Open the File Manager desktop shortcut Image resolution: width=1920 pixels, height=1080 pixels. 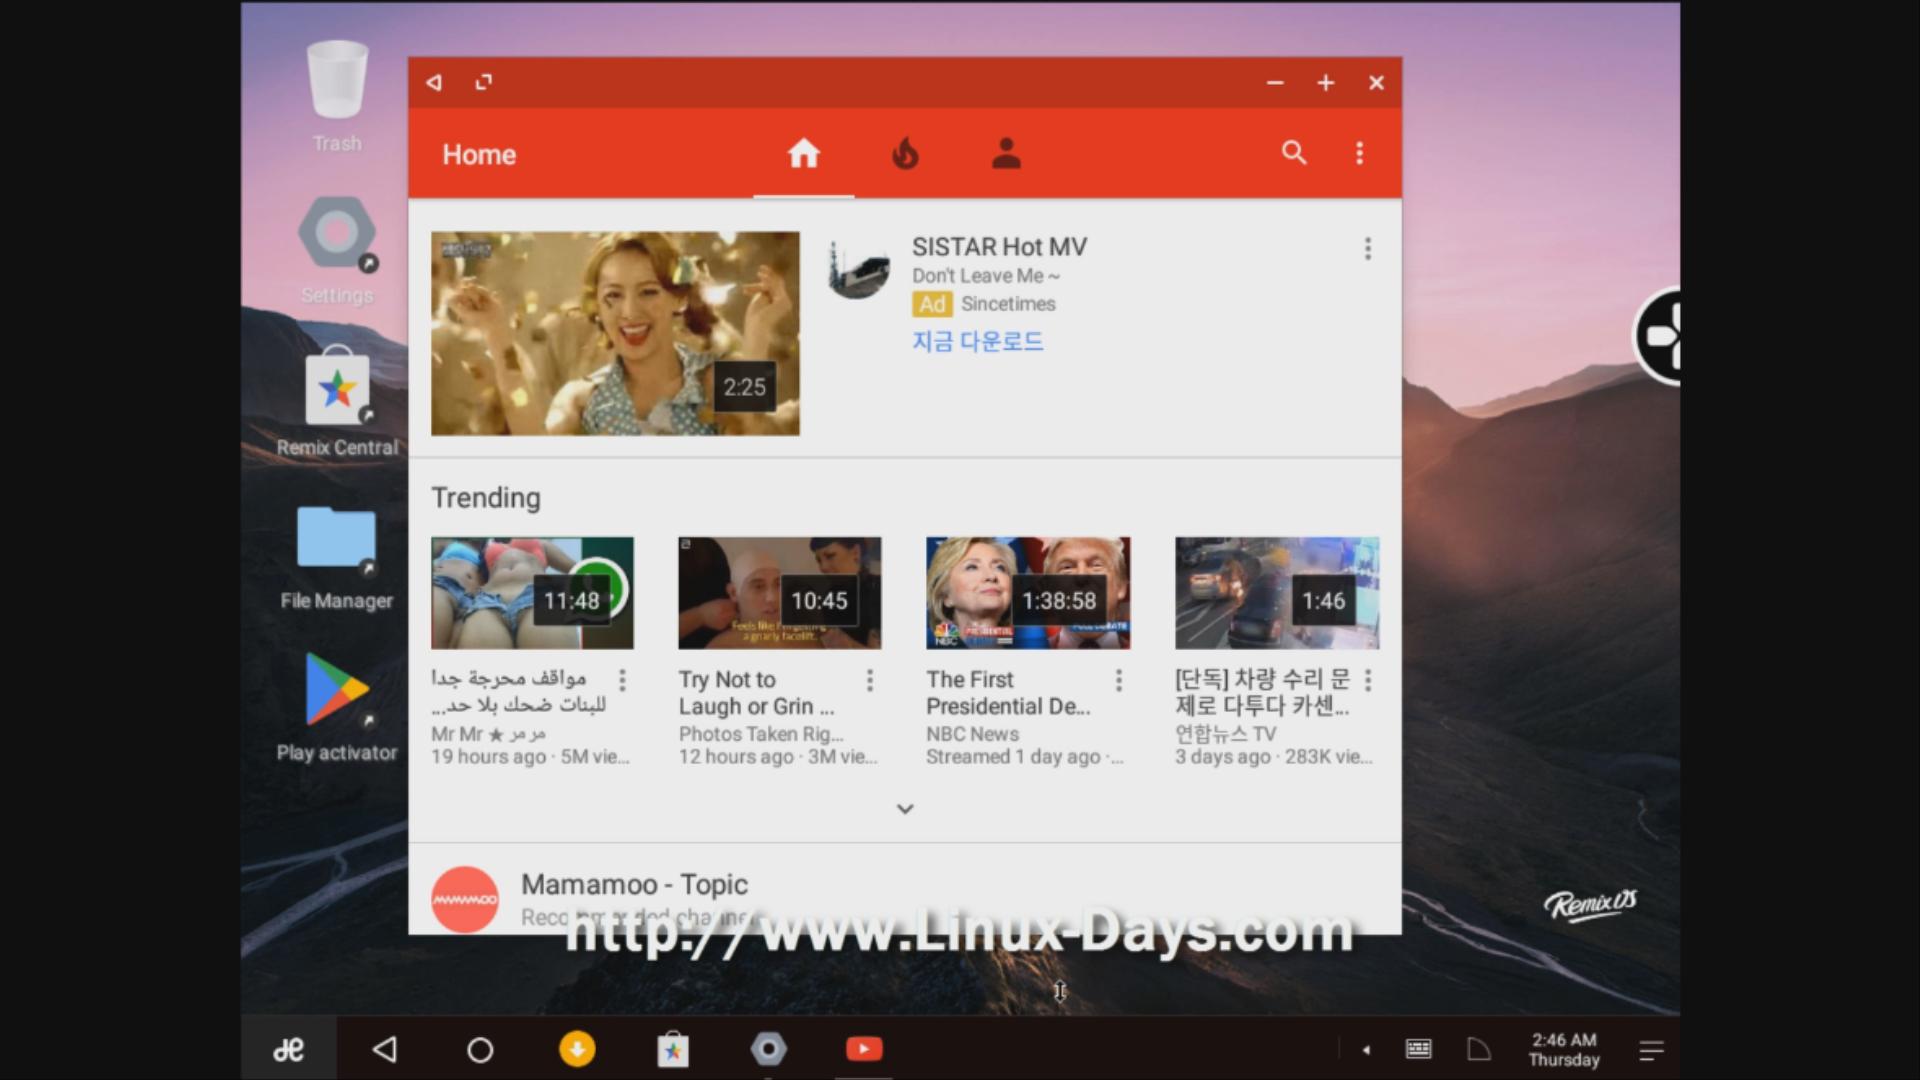coord(337,556)
